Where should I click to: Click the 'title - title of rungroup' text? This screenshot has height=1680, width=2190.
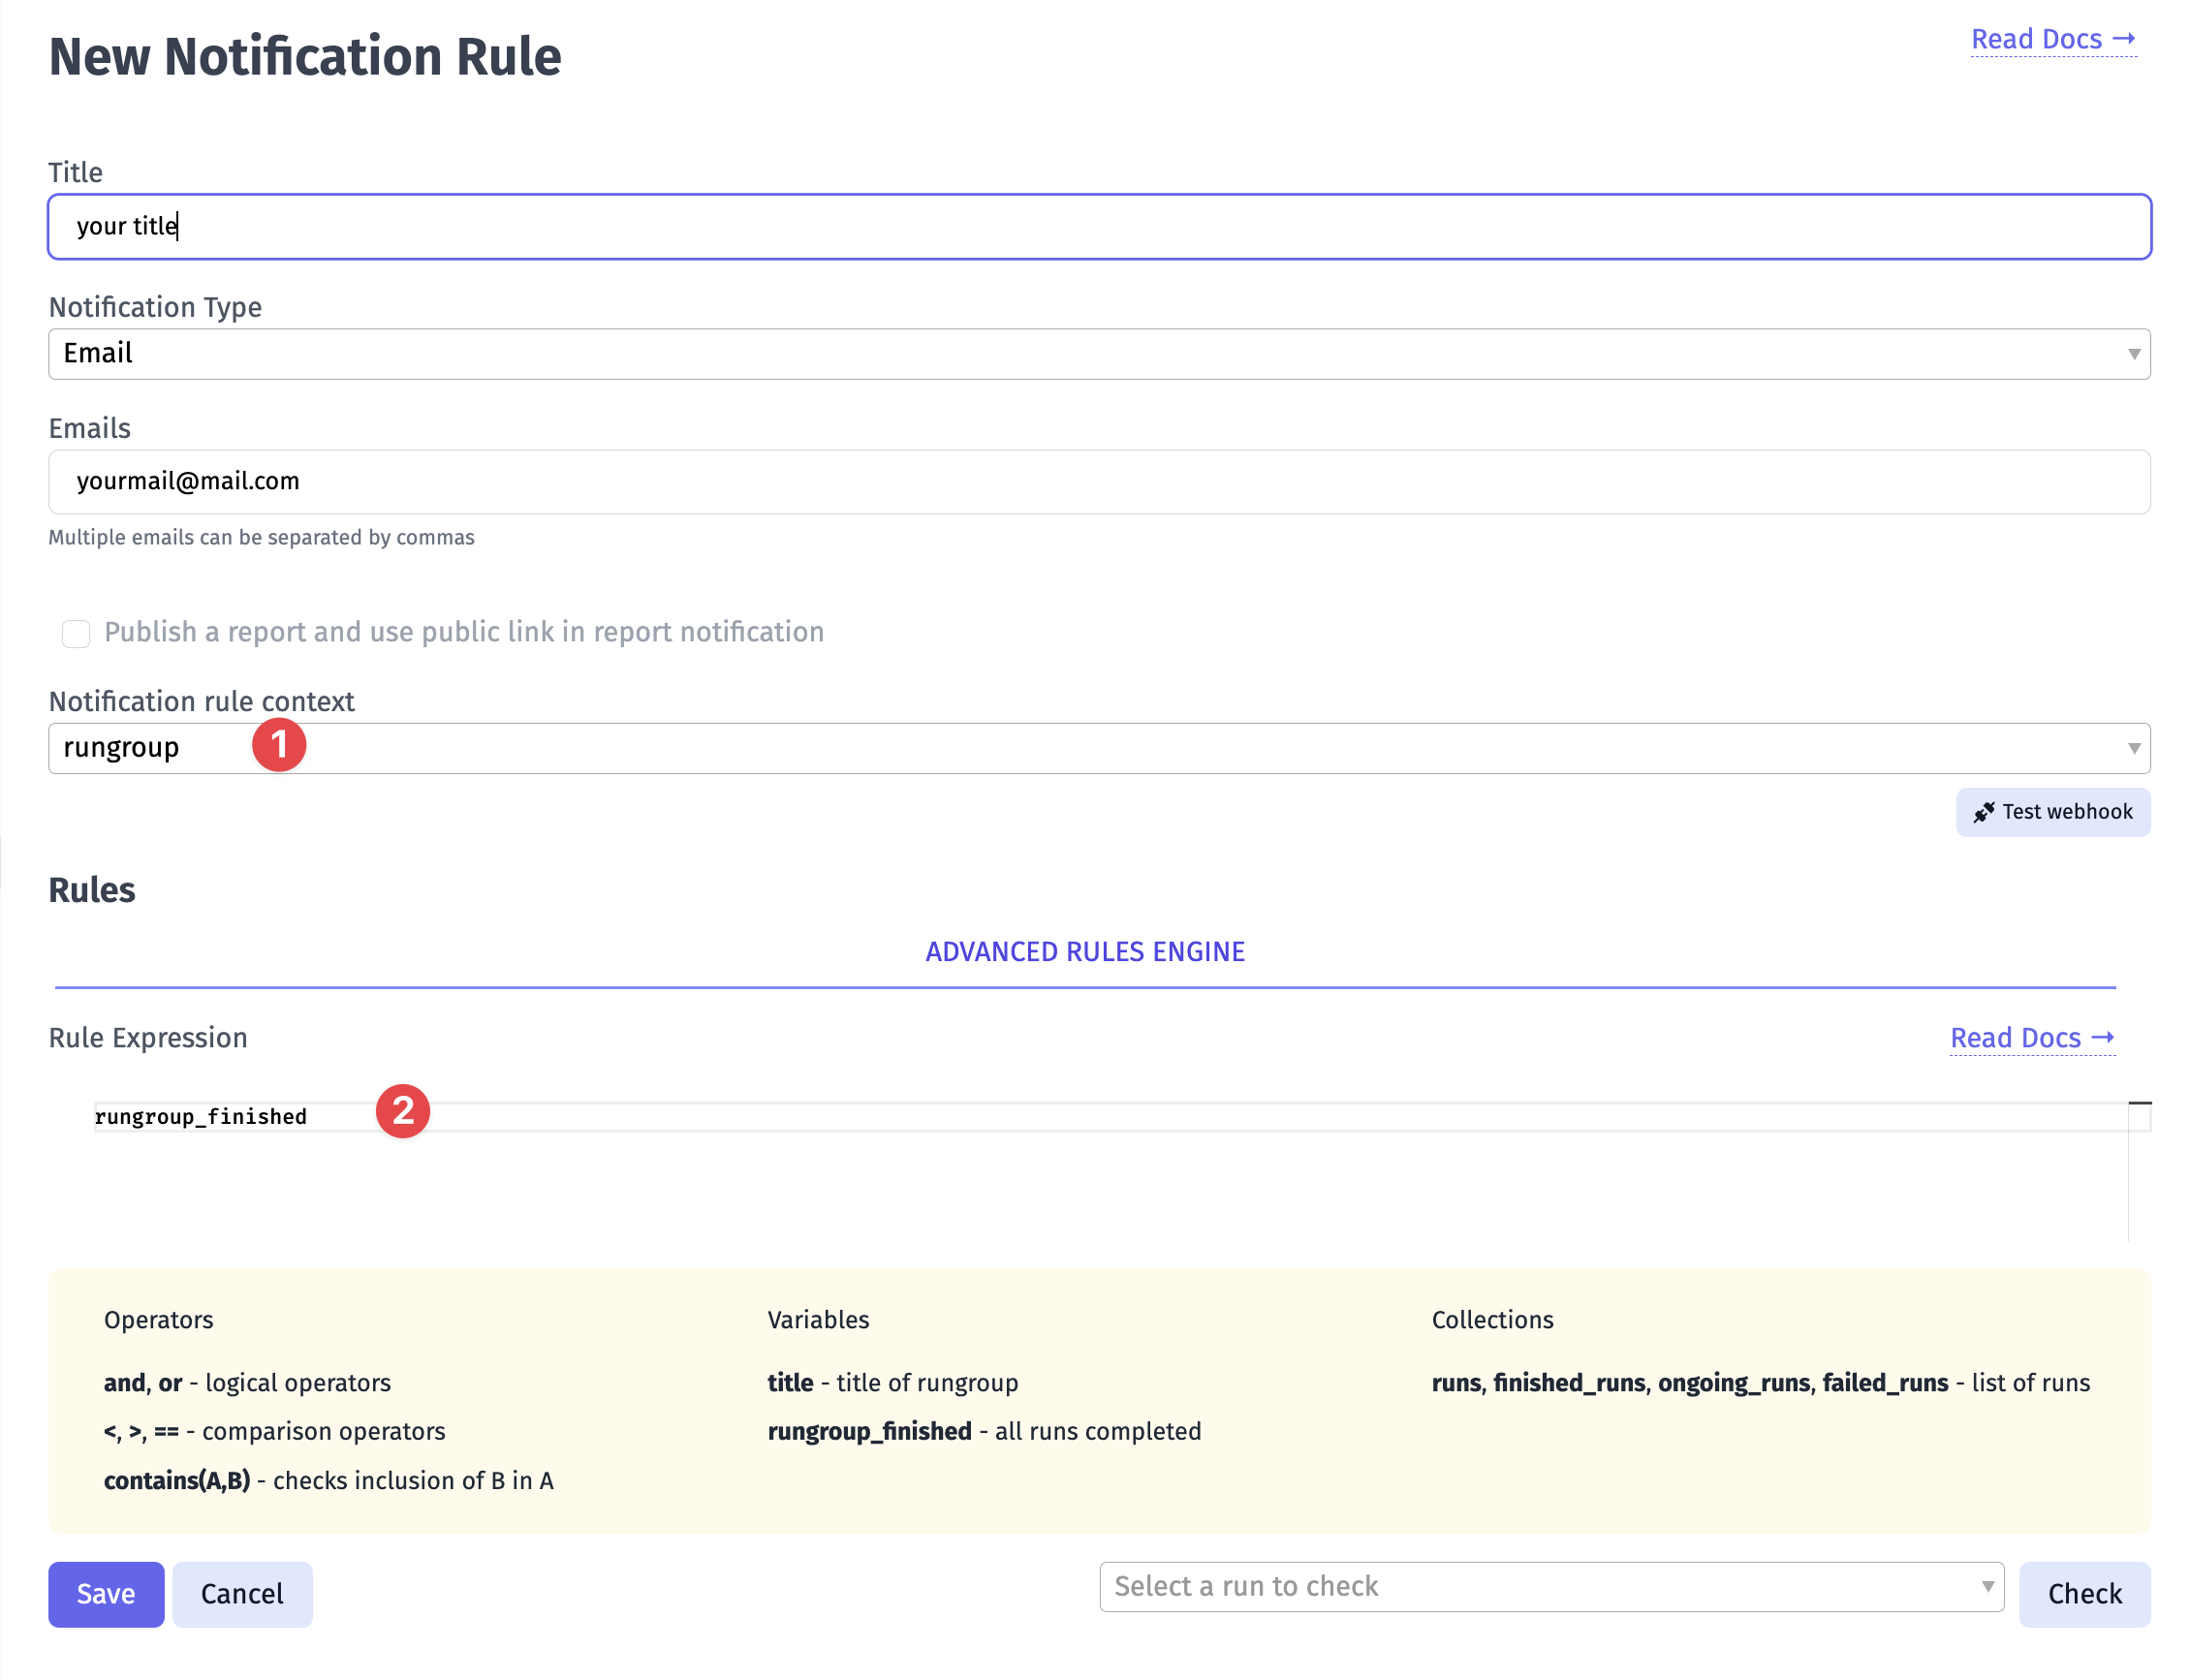[x=892, y=1383]
